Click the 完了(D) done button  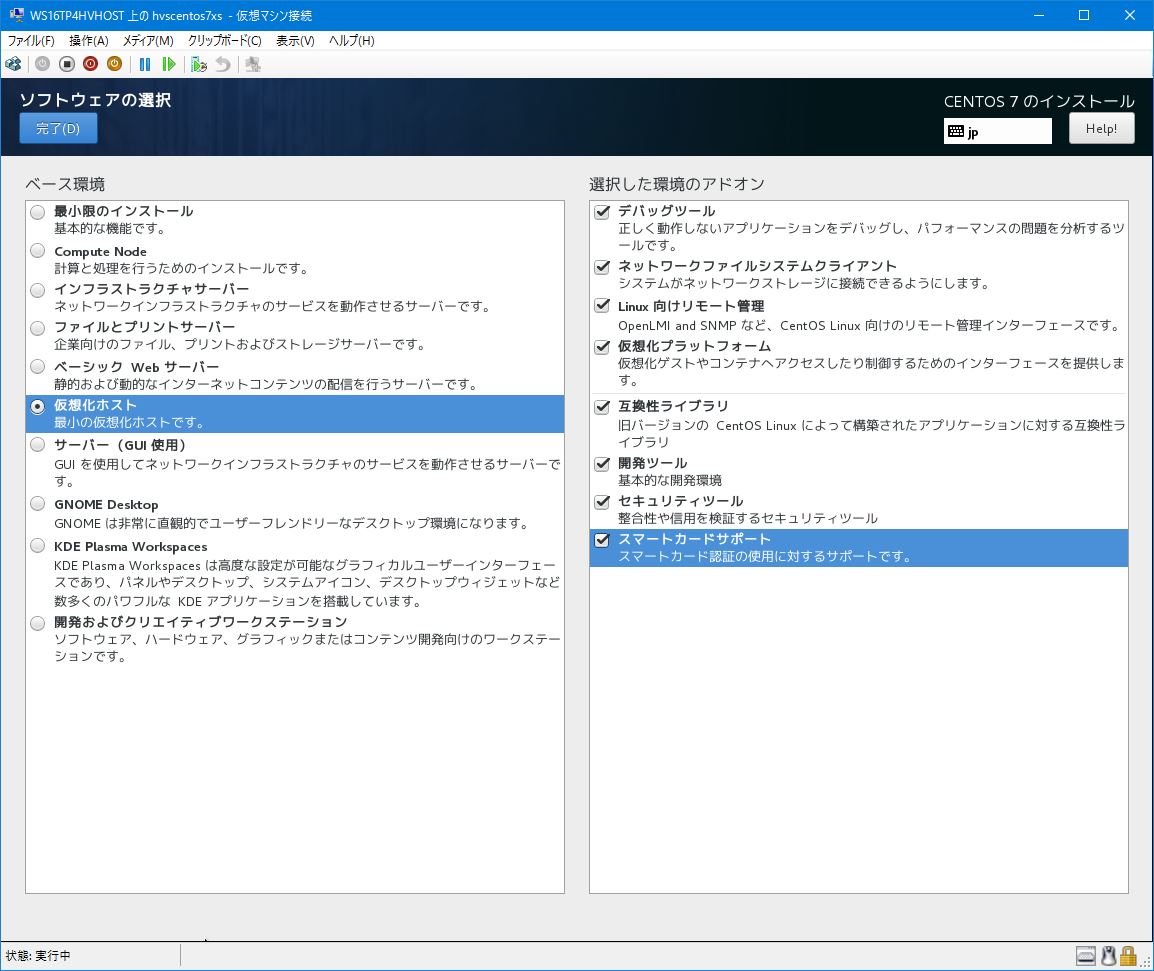[58, 128]
